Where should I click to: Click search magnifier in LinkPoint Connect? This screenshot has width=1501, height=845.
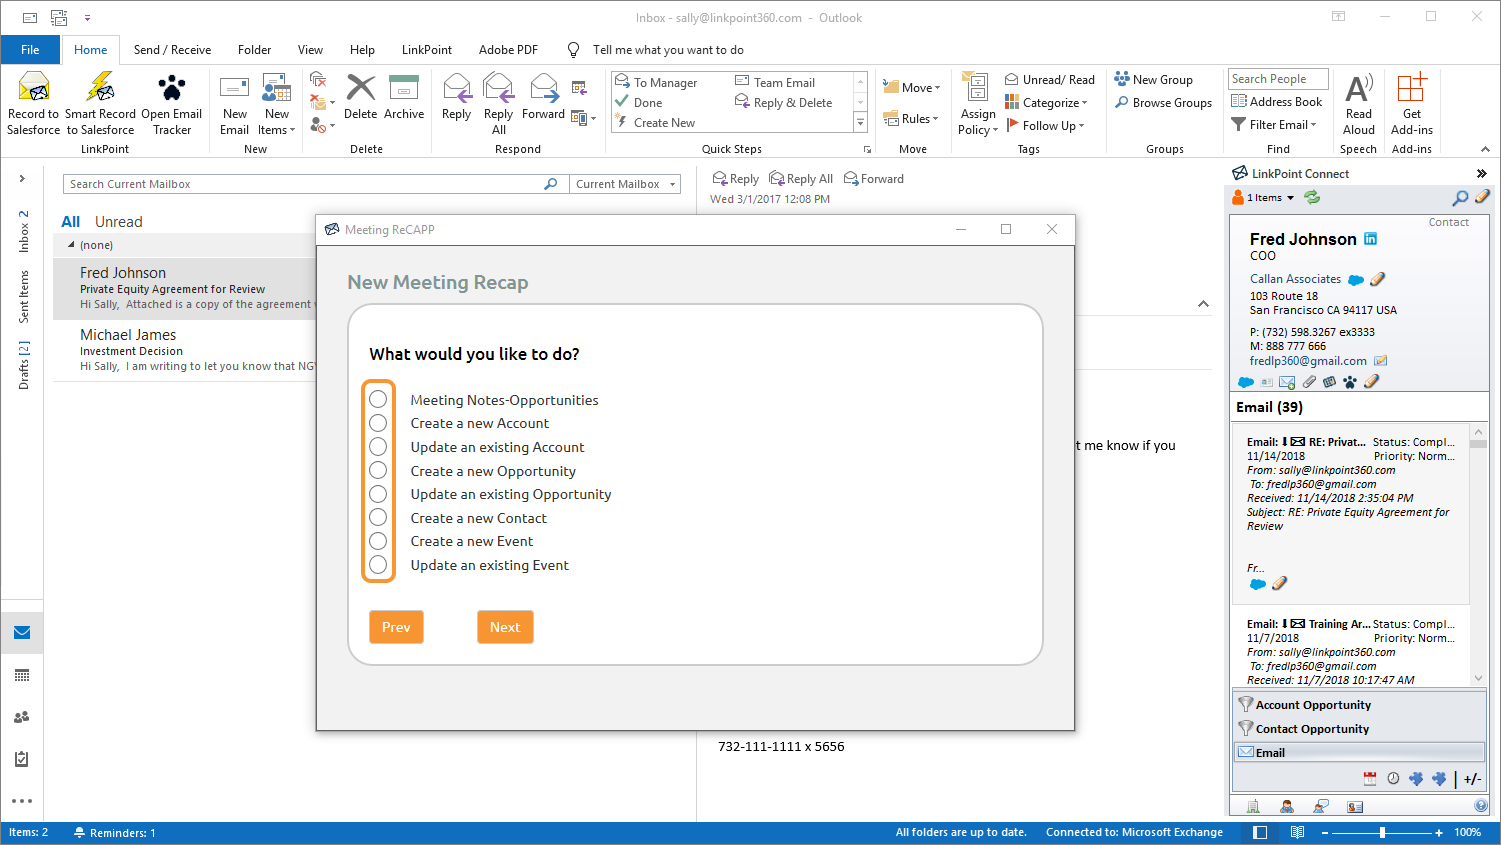click(x=1461, y=198)
